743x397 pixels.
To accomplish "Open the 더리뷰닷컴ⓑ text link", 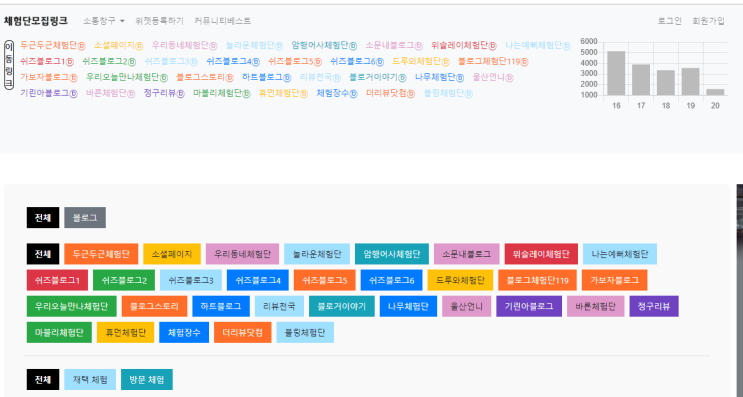I will (x=390, y=93).
